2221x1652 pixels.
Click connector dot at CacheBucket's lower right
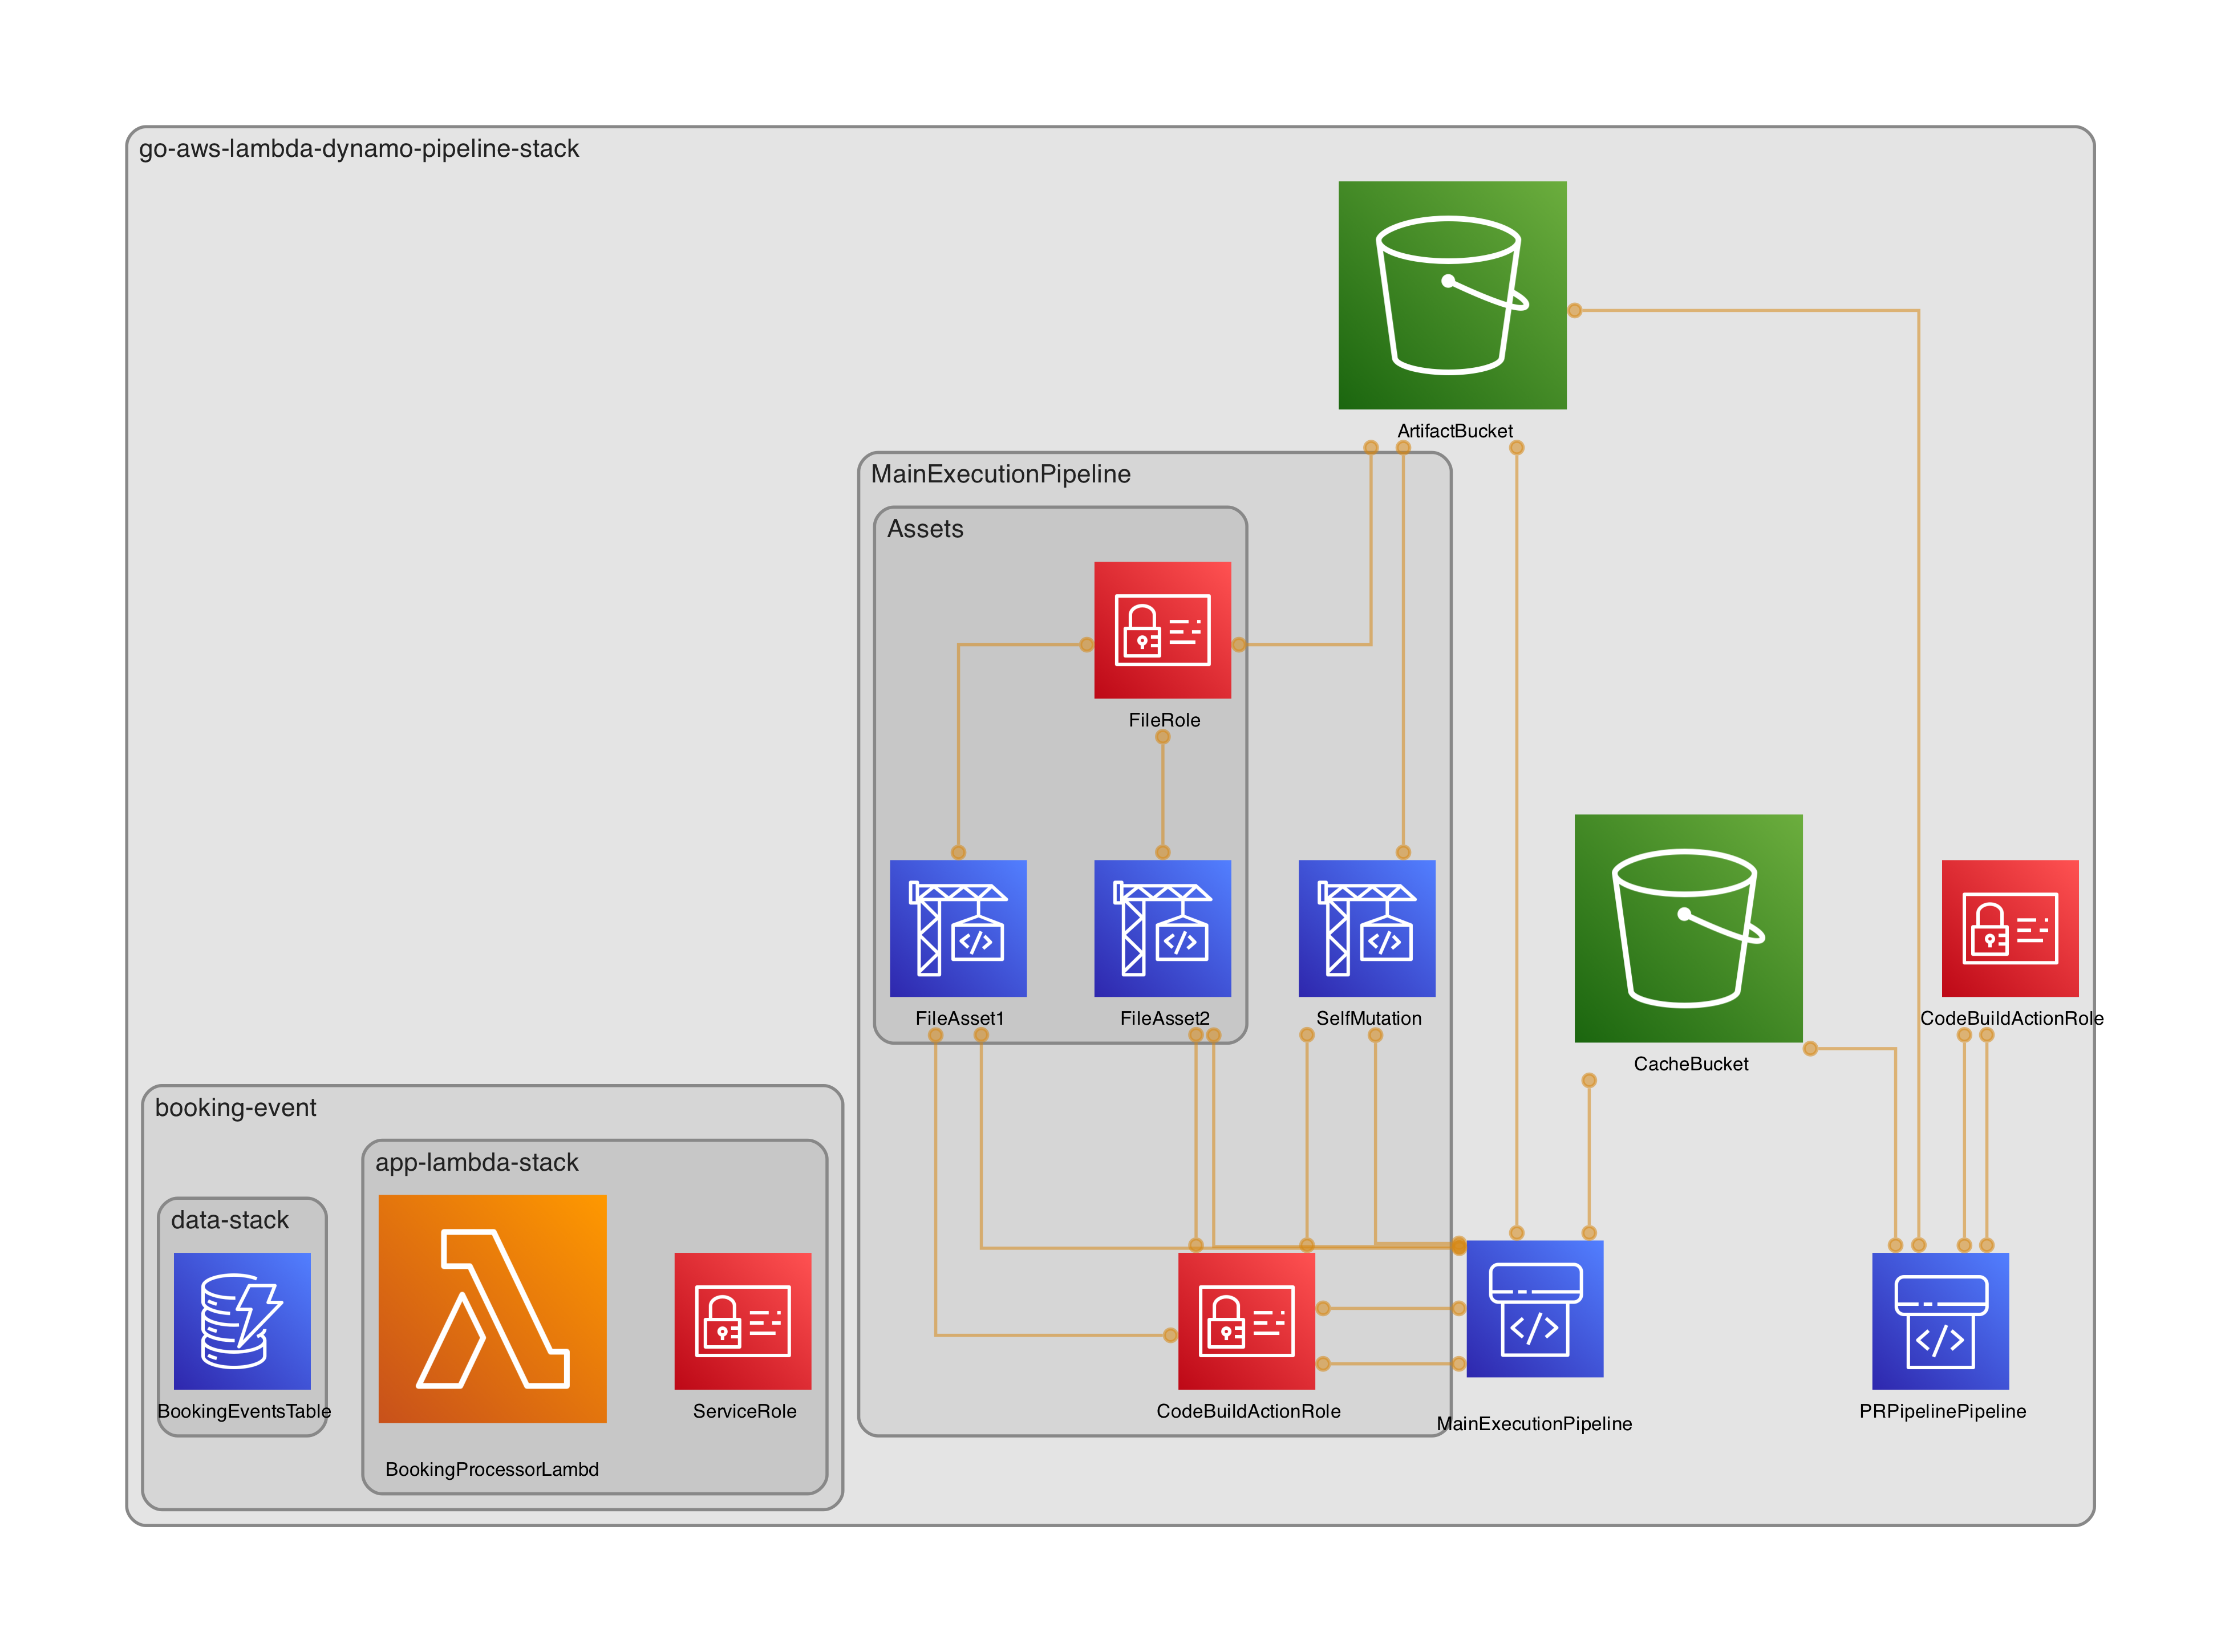click(1810, 1049)
